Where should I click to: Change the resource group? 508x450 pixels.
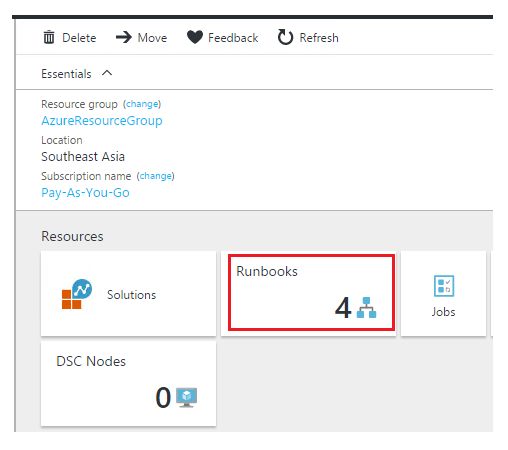142,104
